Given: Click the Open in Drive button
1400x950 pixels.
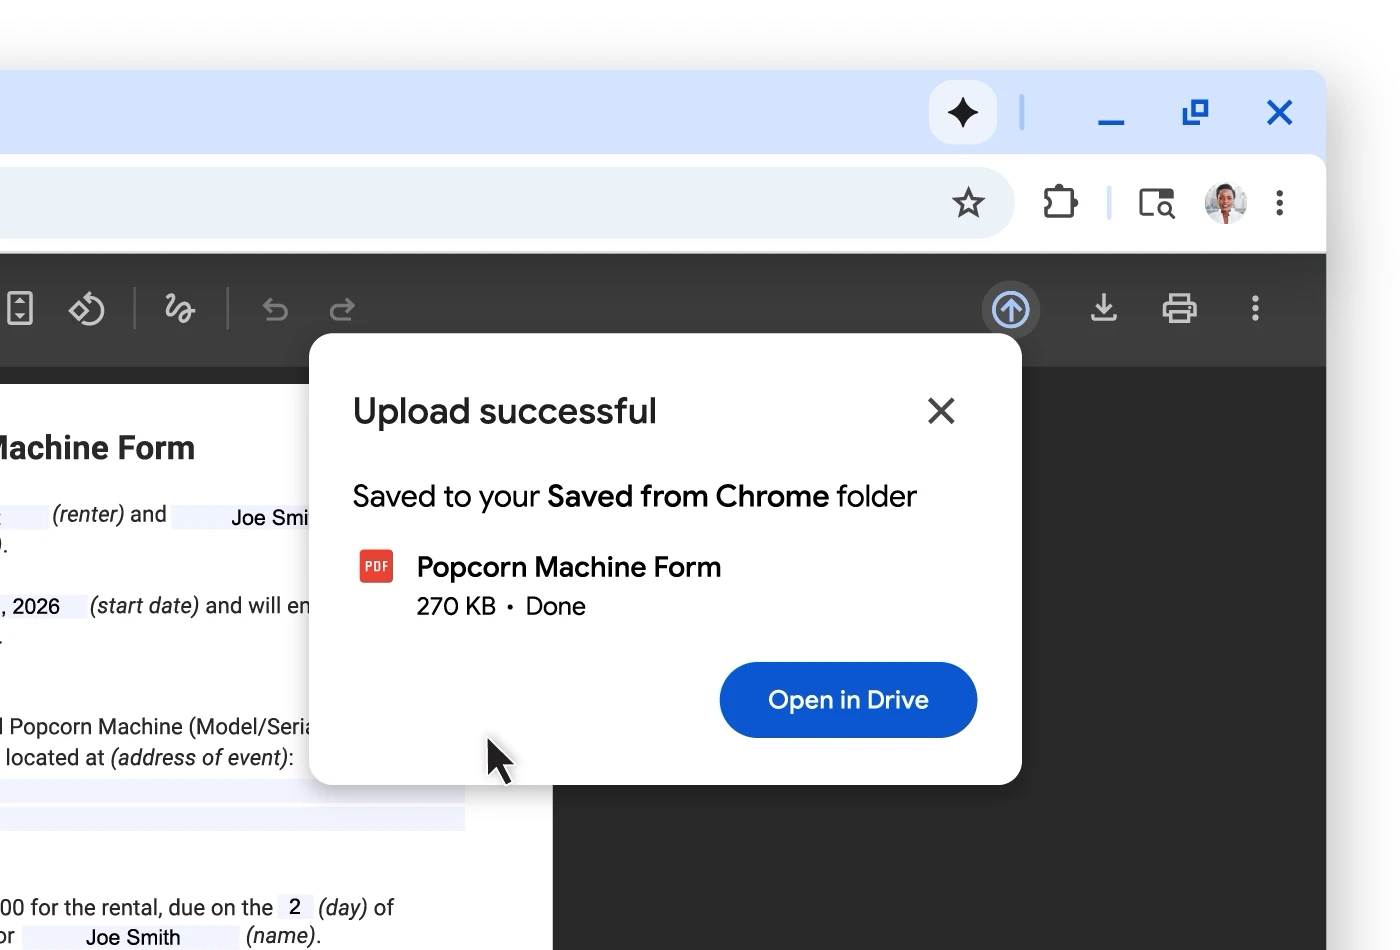Looking at the screenshot, I should pos(848,700).
